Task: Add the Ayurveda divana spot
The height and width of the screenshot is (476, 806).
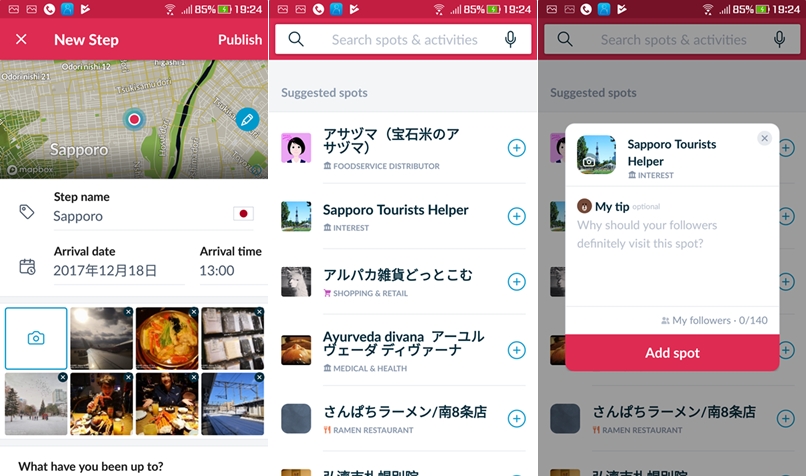Action: pos(517,350)
